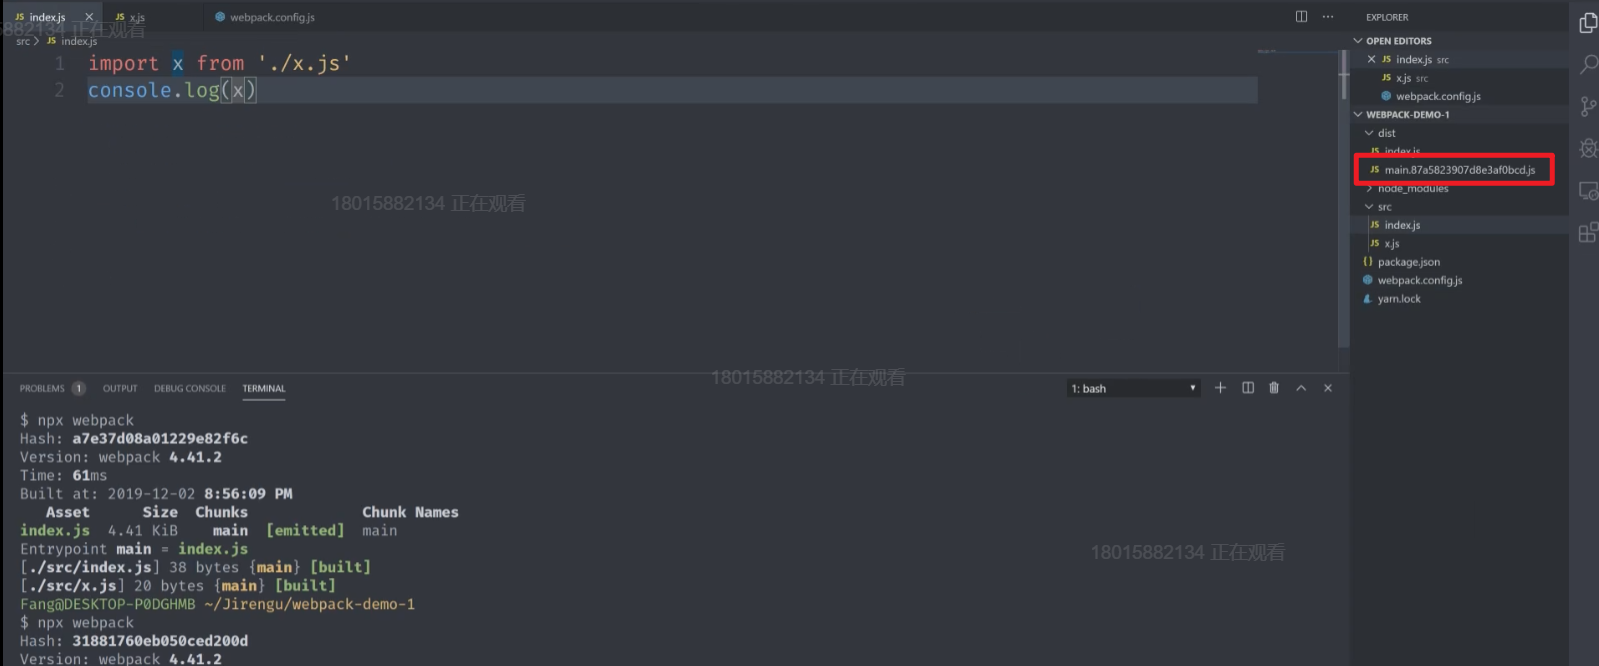The height and width of the screenshot is (666, 1599).
Task: Open x.js under the src folder tree
Action: tap(1459, 243)
